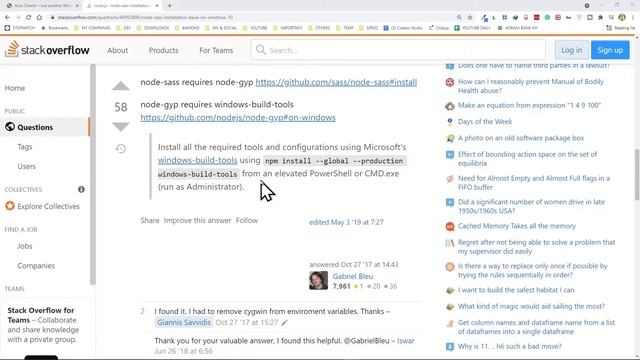
Task: Open Tags in left sidebar
Action: coord(24,147)
